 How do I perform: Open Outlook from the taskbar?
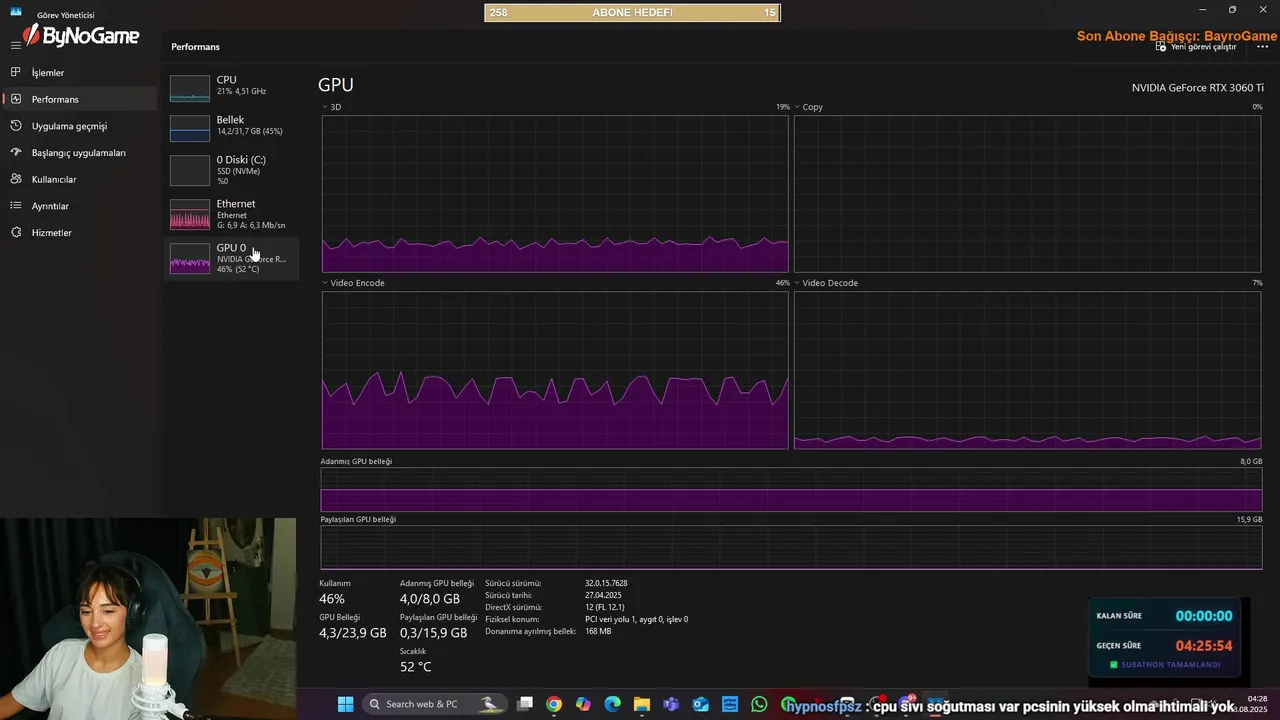[x=700, y=704]
